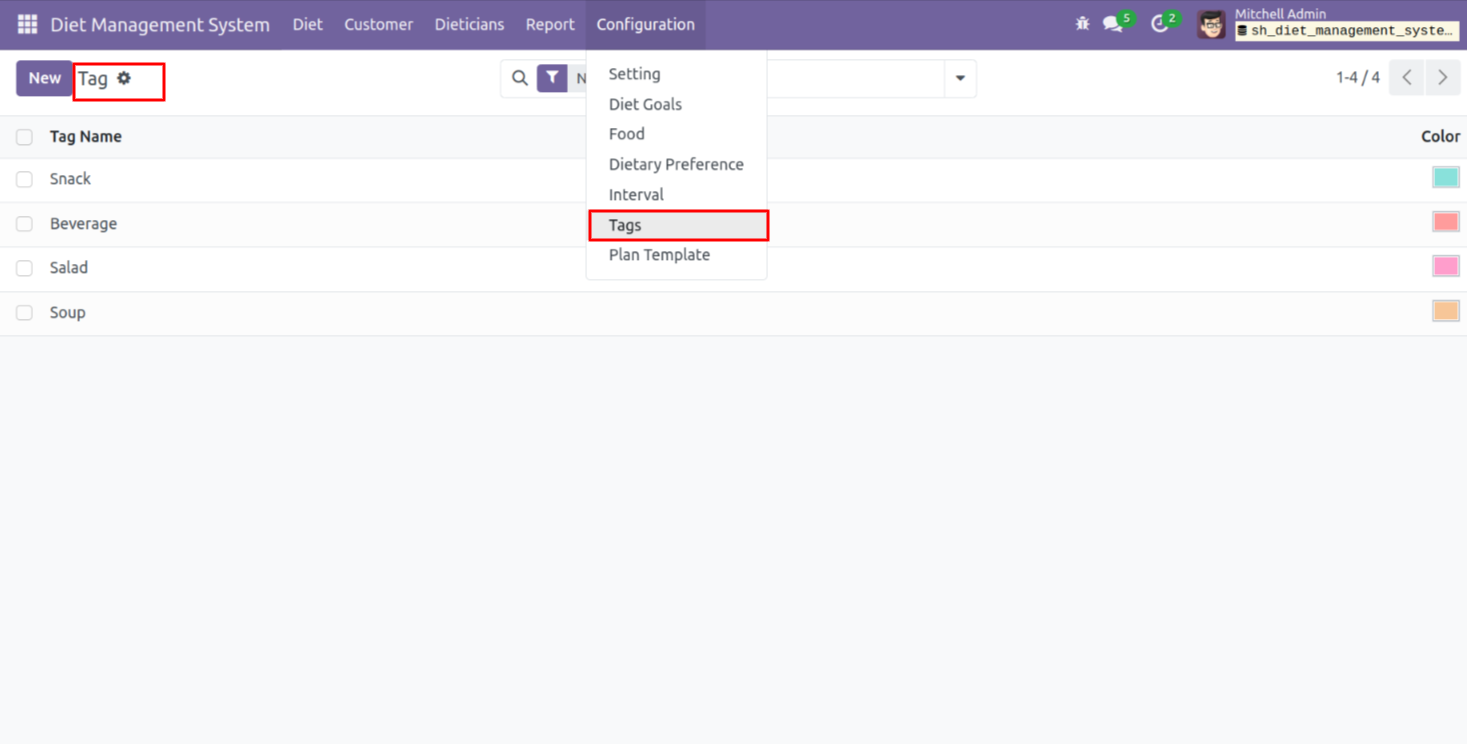The height and width of the screenshot is (744, 1467).
Task: Open the apps grid home menu
Action: click(27, 24)
